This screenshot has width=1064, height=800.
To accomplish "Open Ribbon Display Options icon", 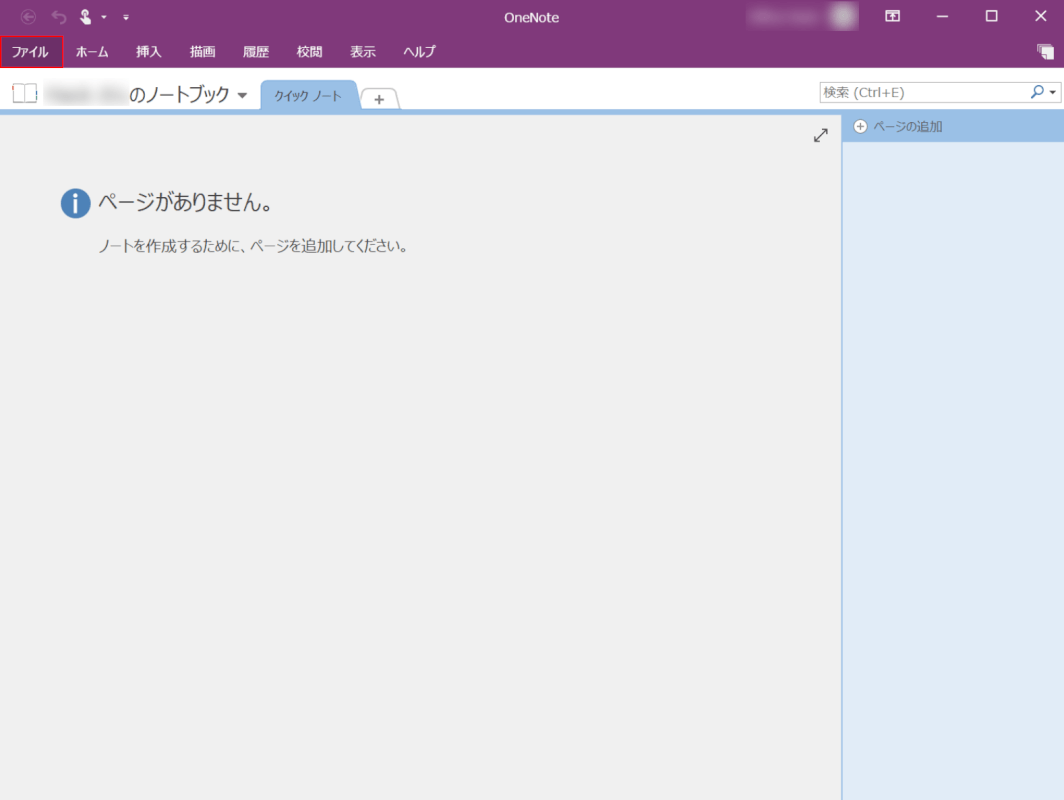I will (x=892, y=17).
